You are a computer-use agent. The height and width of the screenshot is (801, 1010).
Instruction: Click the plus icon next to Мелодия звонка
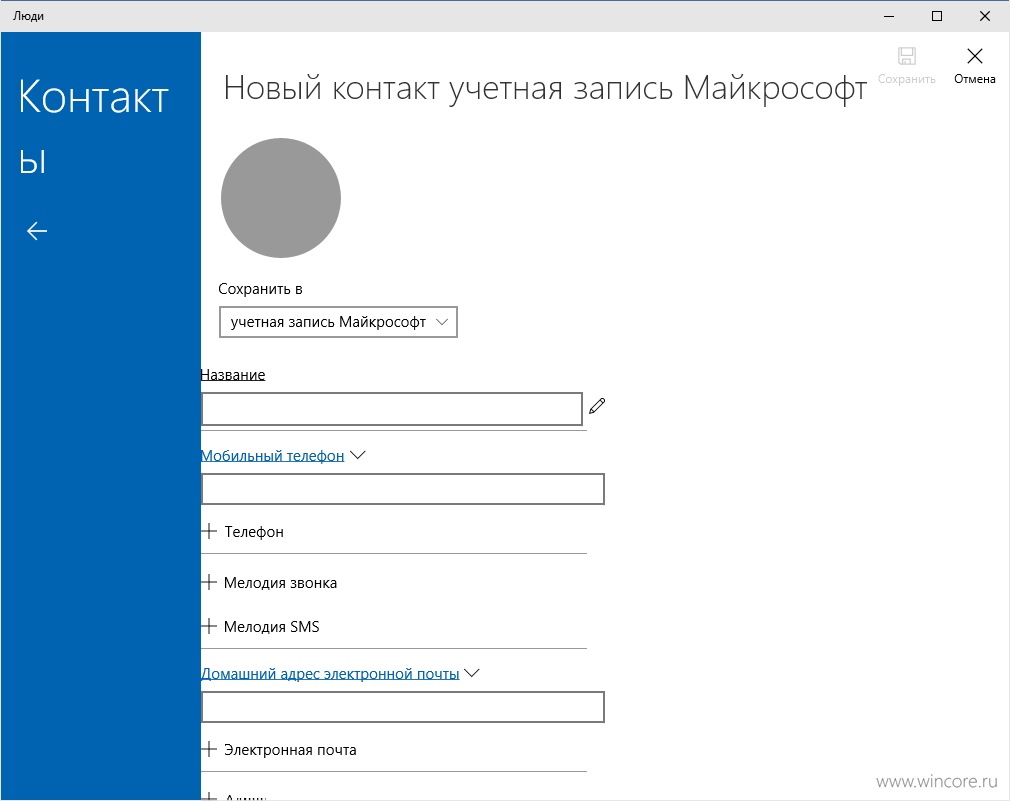[x=209, y=582]
